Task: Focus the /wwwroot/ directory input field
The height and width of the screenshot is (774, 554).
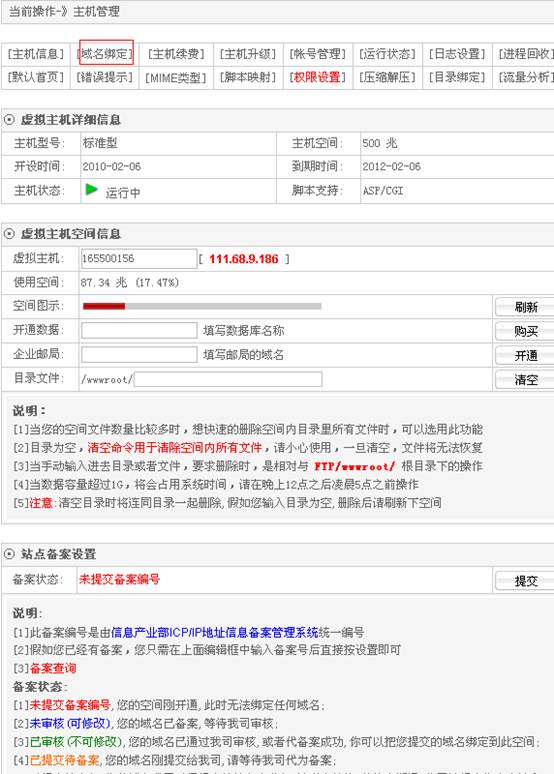Action: coord(228,379)
